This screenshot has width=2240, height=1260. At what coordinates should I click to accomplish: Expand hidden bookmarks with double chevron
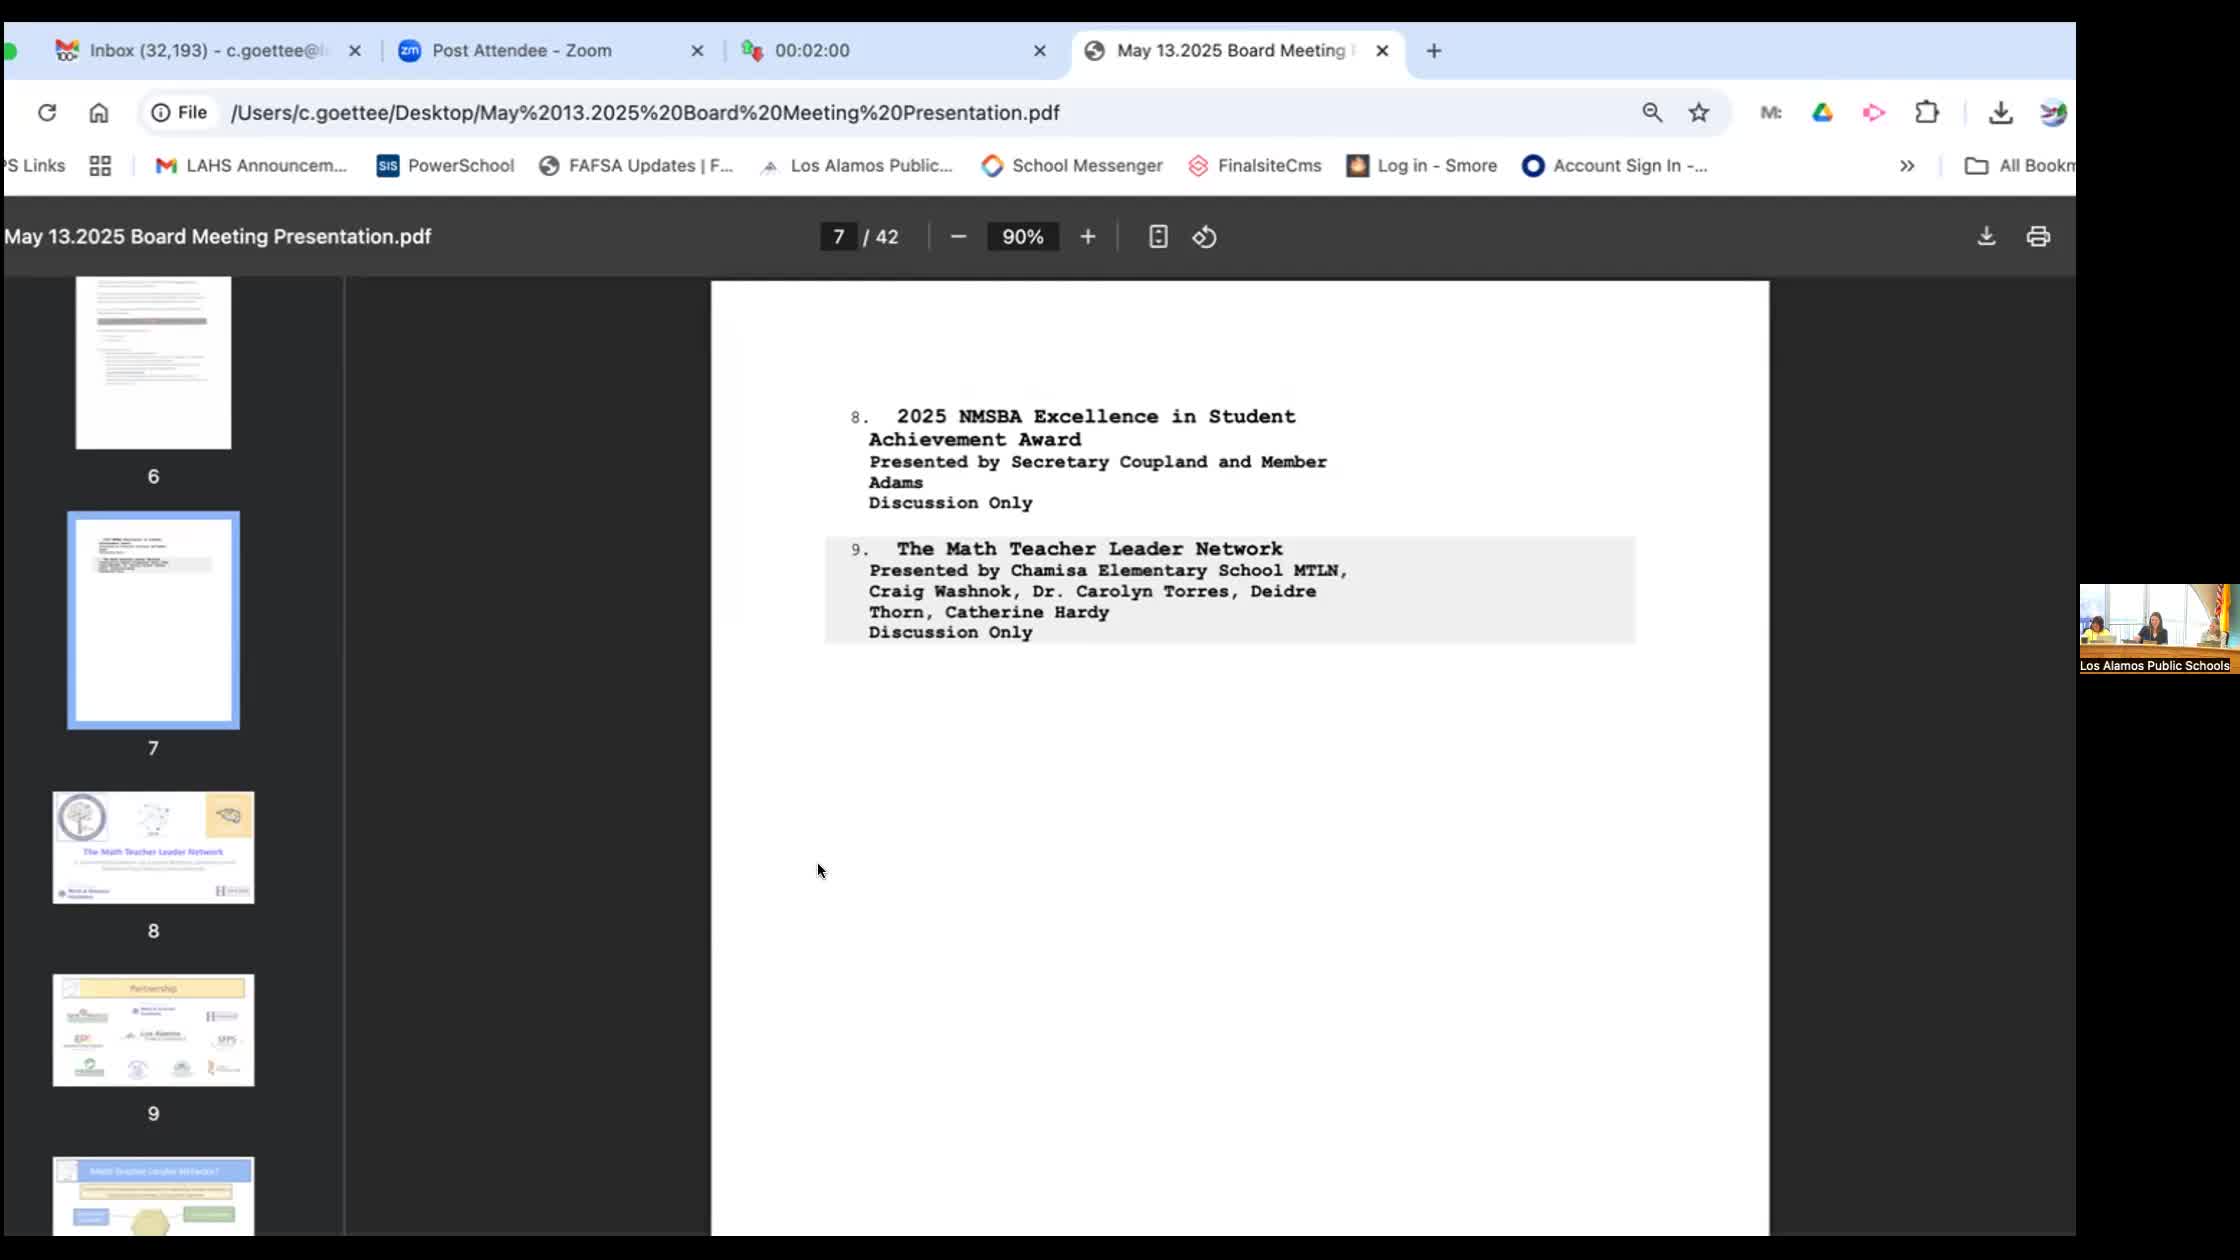(x=1907, y=166)
